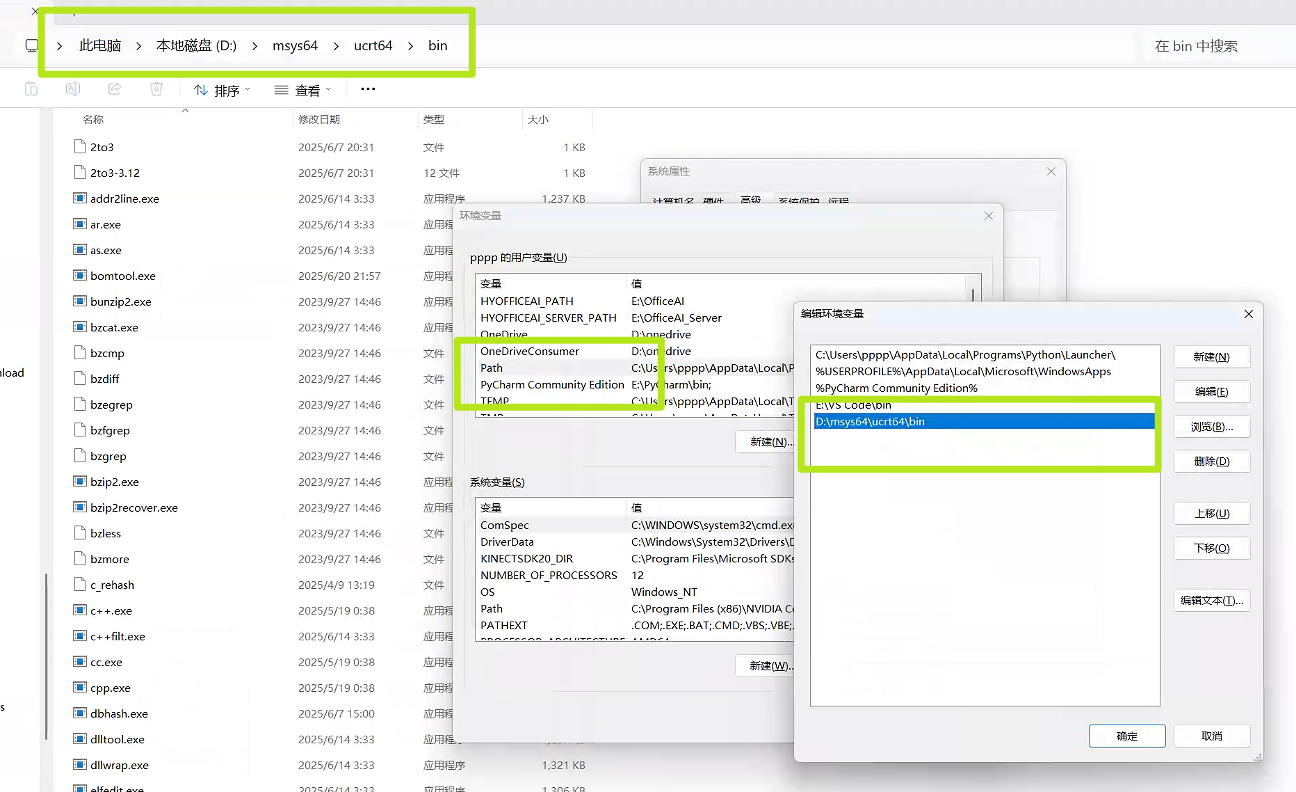The width and height of the screenshot is (1296, 792).
Task: Select PATHEXT system variable
Action: [x=503, y=625]
